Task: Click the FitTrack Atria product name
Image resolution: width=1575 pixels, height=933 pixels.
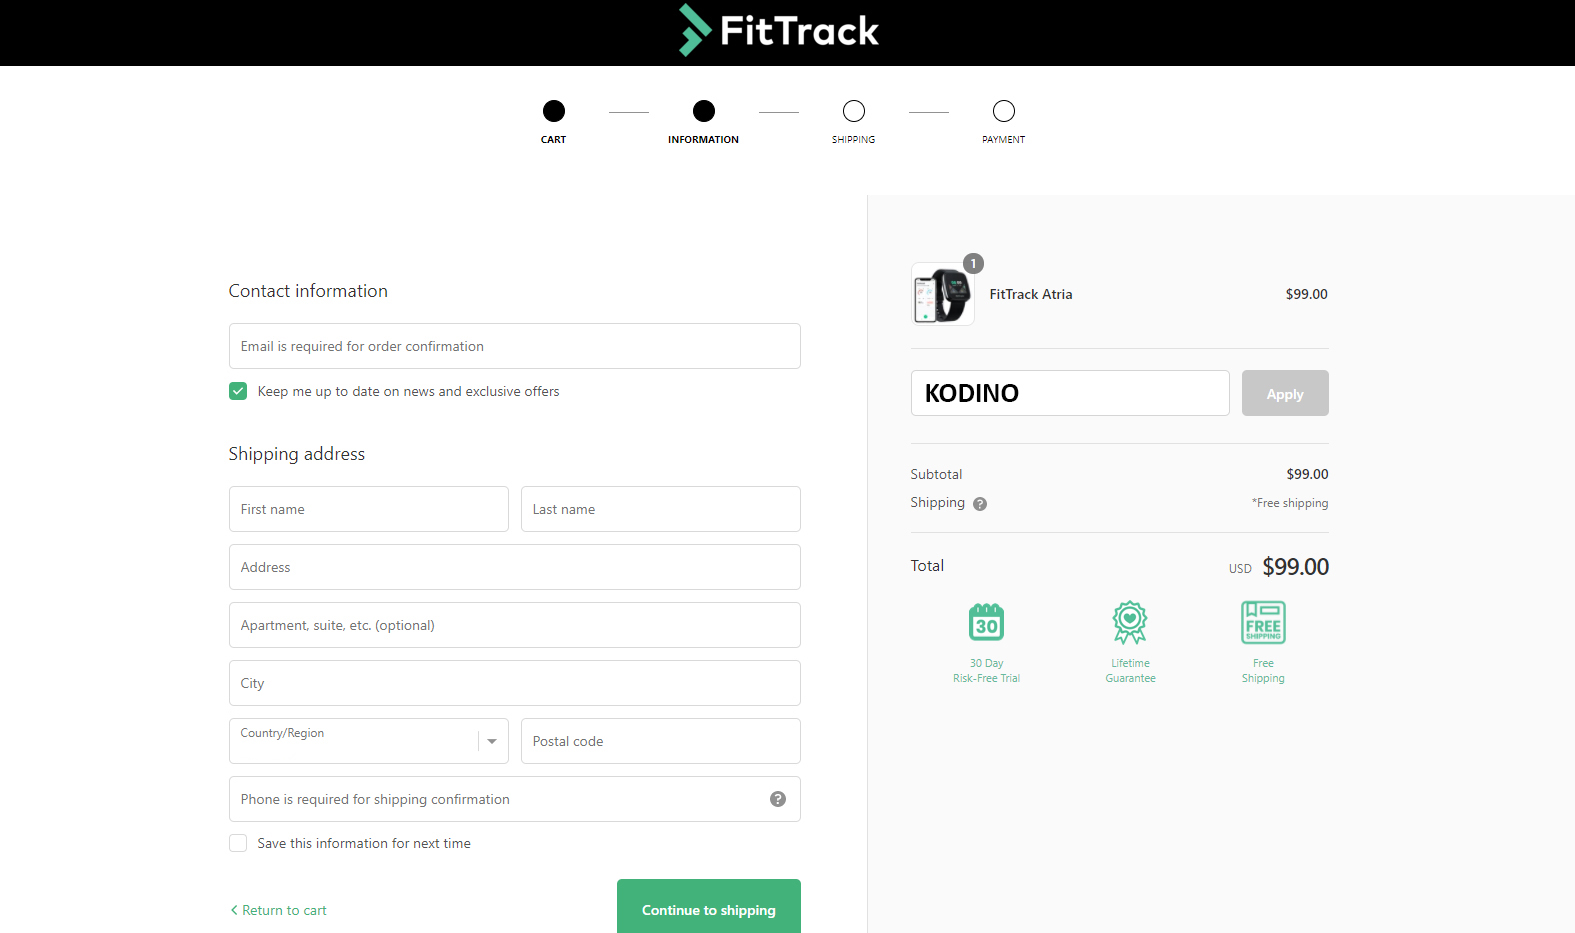Action: (1031, 294)
